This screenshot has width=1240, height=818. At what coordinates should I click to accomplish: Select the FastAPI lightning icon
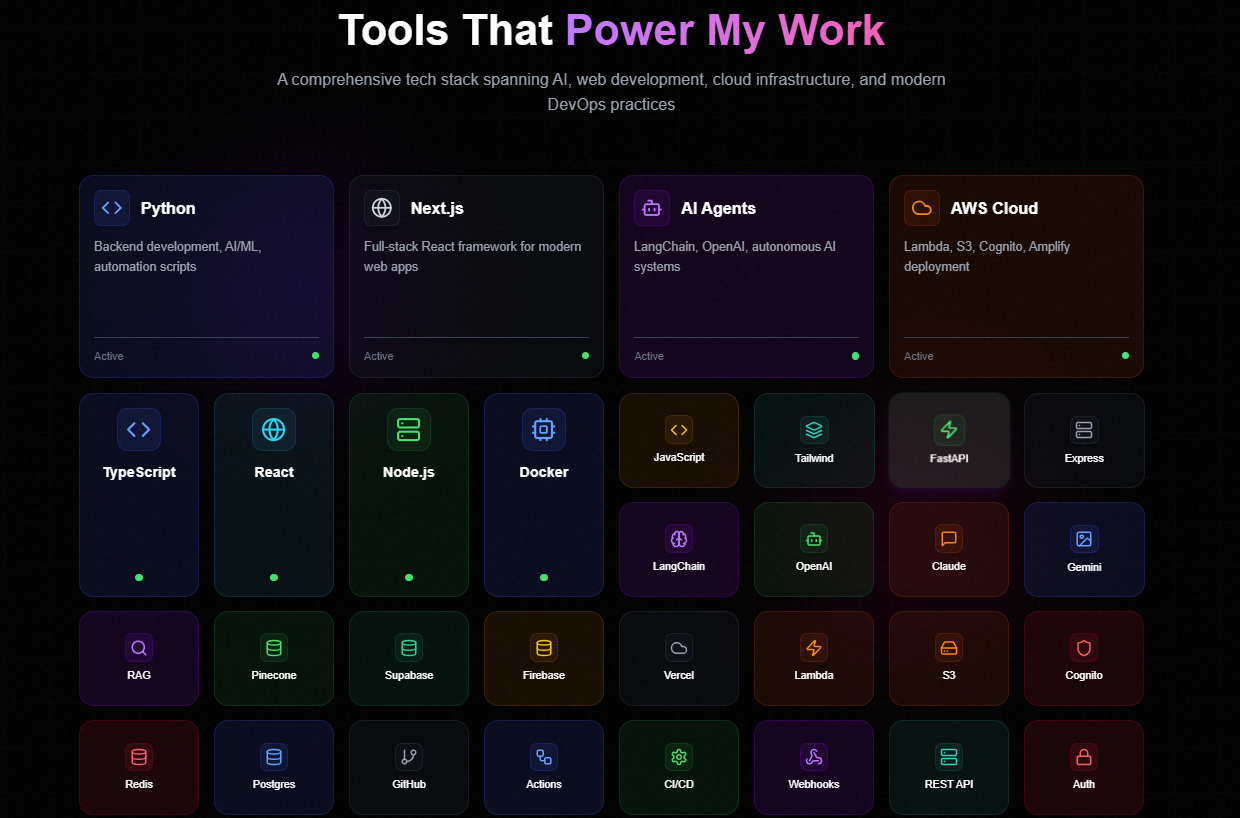point(948,429)
